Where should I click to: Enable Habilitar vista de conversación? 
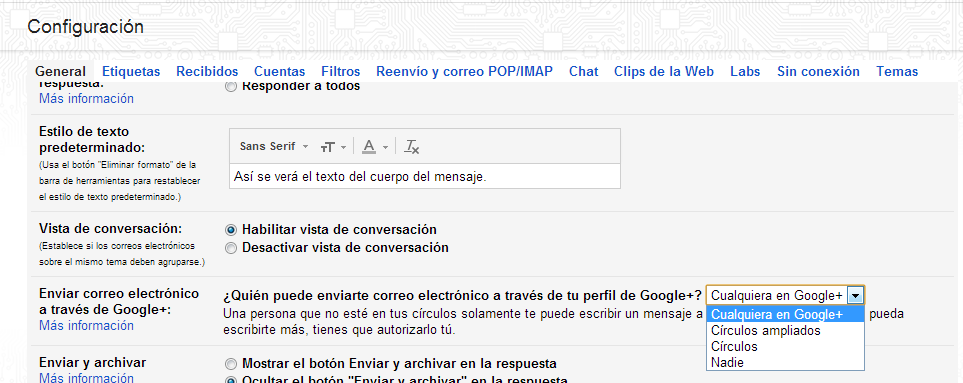point(231,230)
